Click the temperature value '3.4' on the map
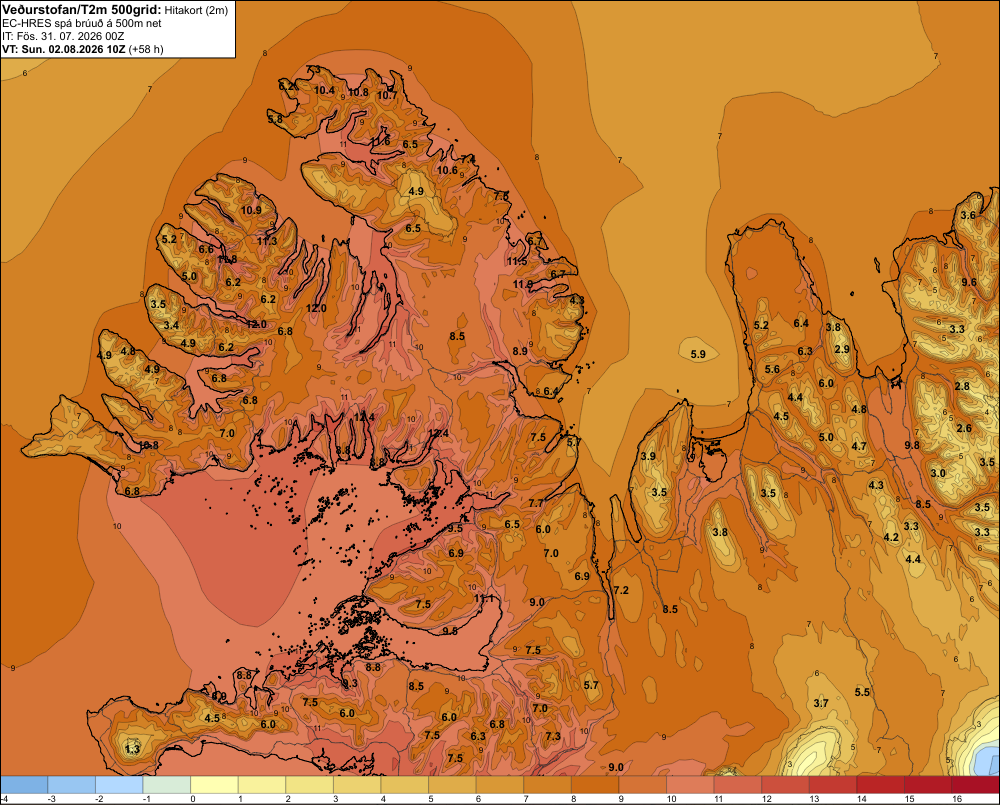1000x805 pixels. click(172, 325)
